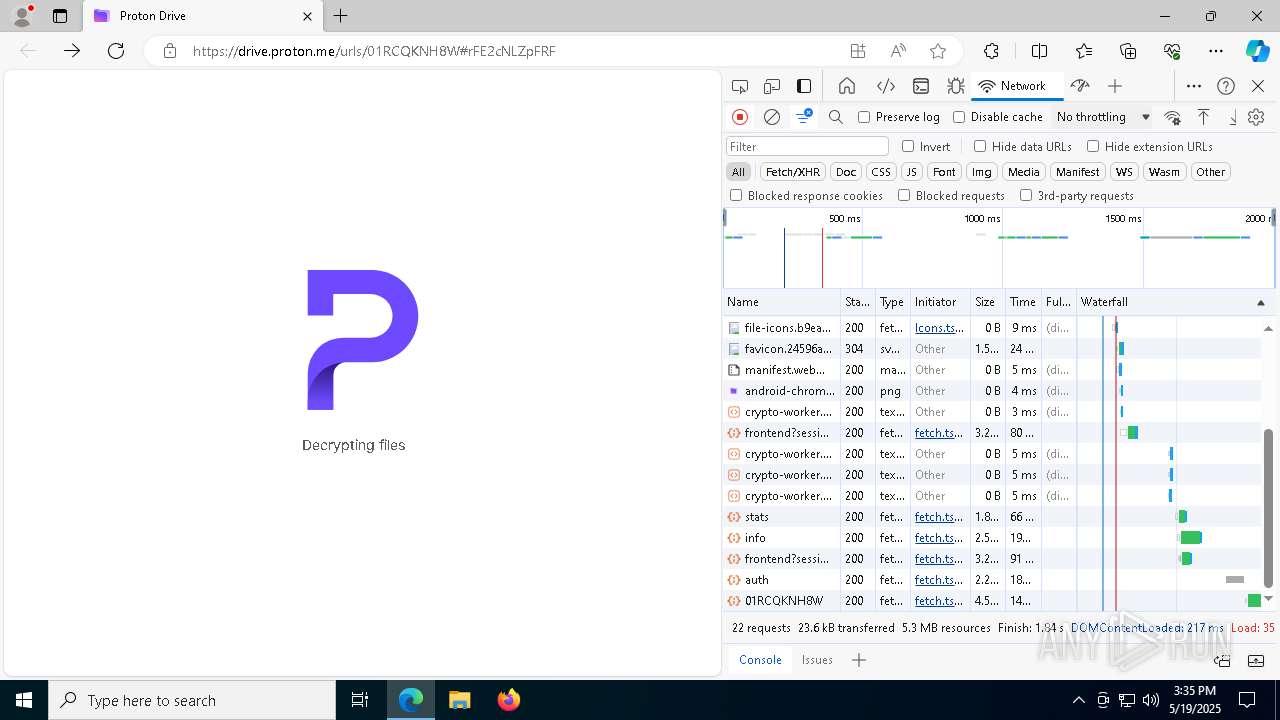Clear the network log
This screenshot has height=720, width=1280.
point(772,117)
